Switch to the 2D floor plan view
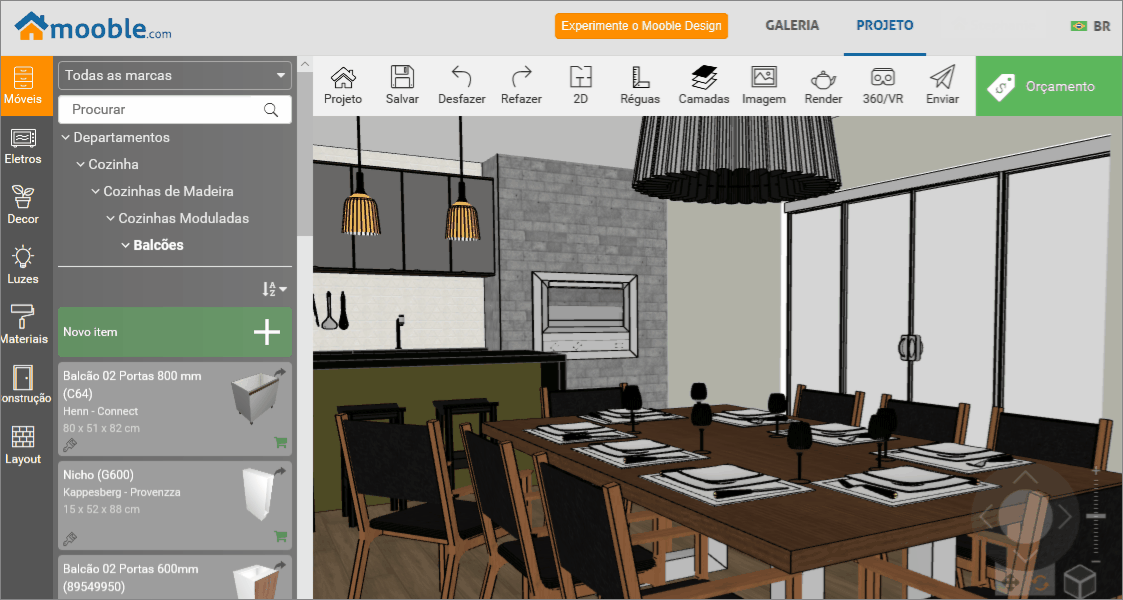Viewport: 1123px width, 600px height. click(581, 86)
